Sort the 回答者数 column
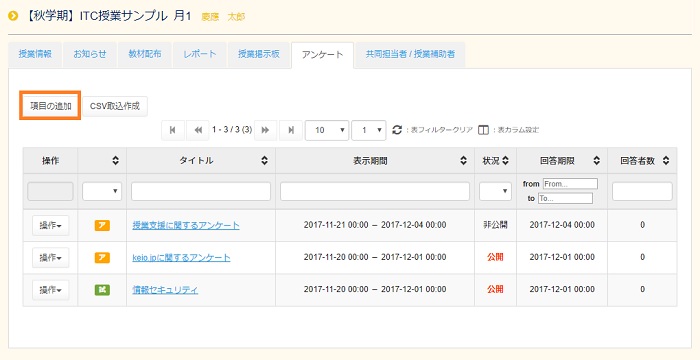This screenshot has height=360, width=700. click(666, 160)
